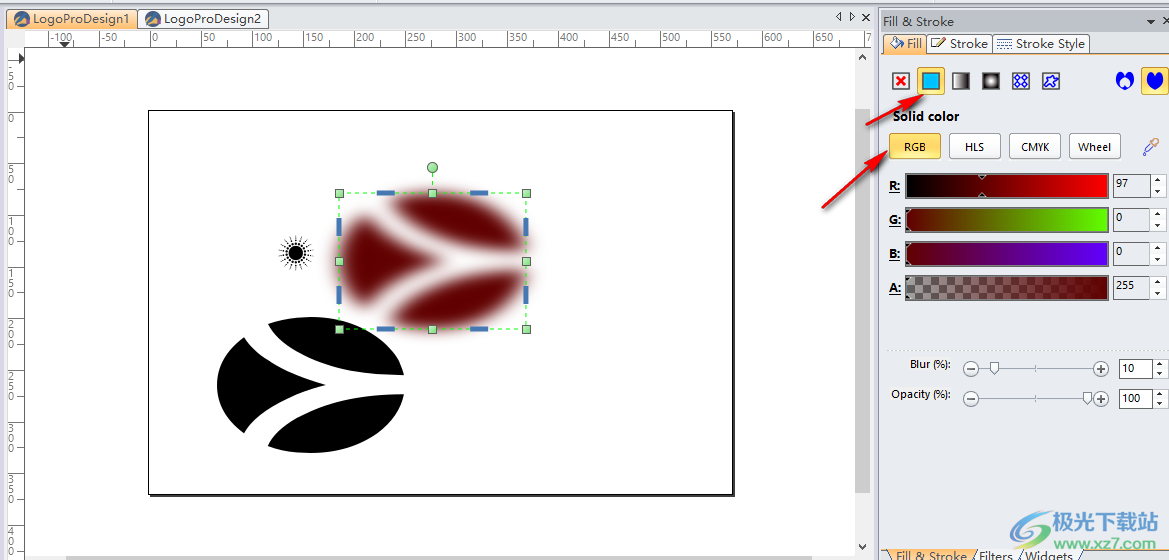Close the Fill & Stroke panel

[x=1165, y=22]
